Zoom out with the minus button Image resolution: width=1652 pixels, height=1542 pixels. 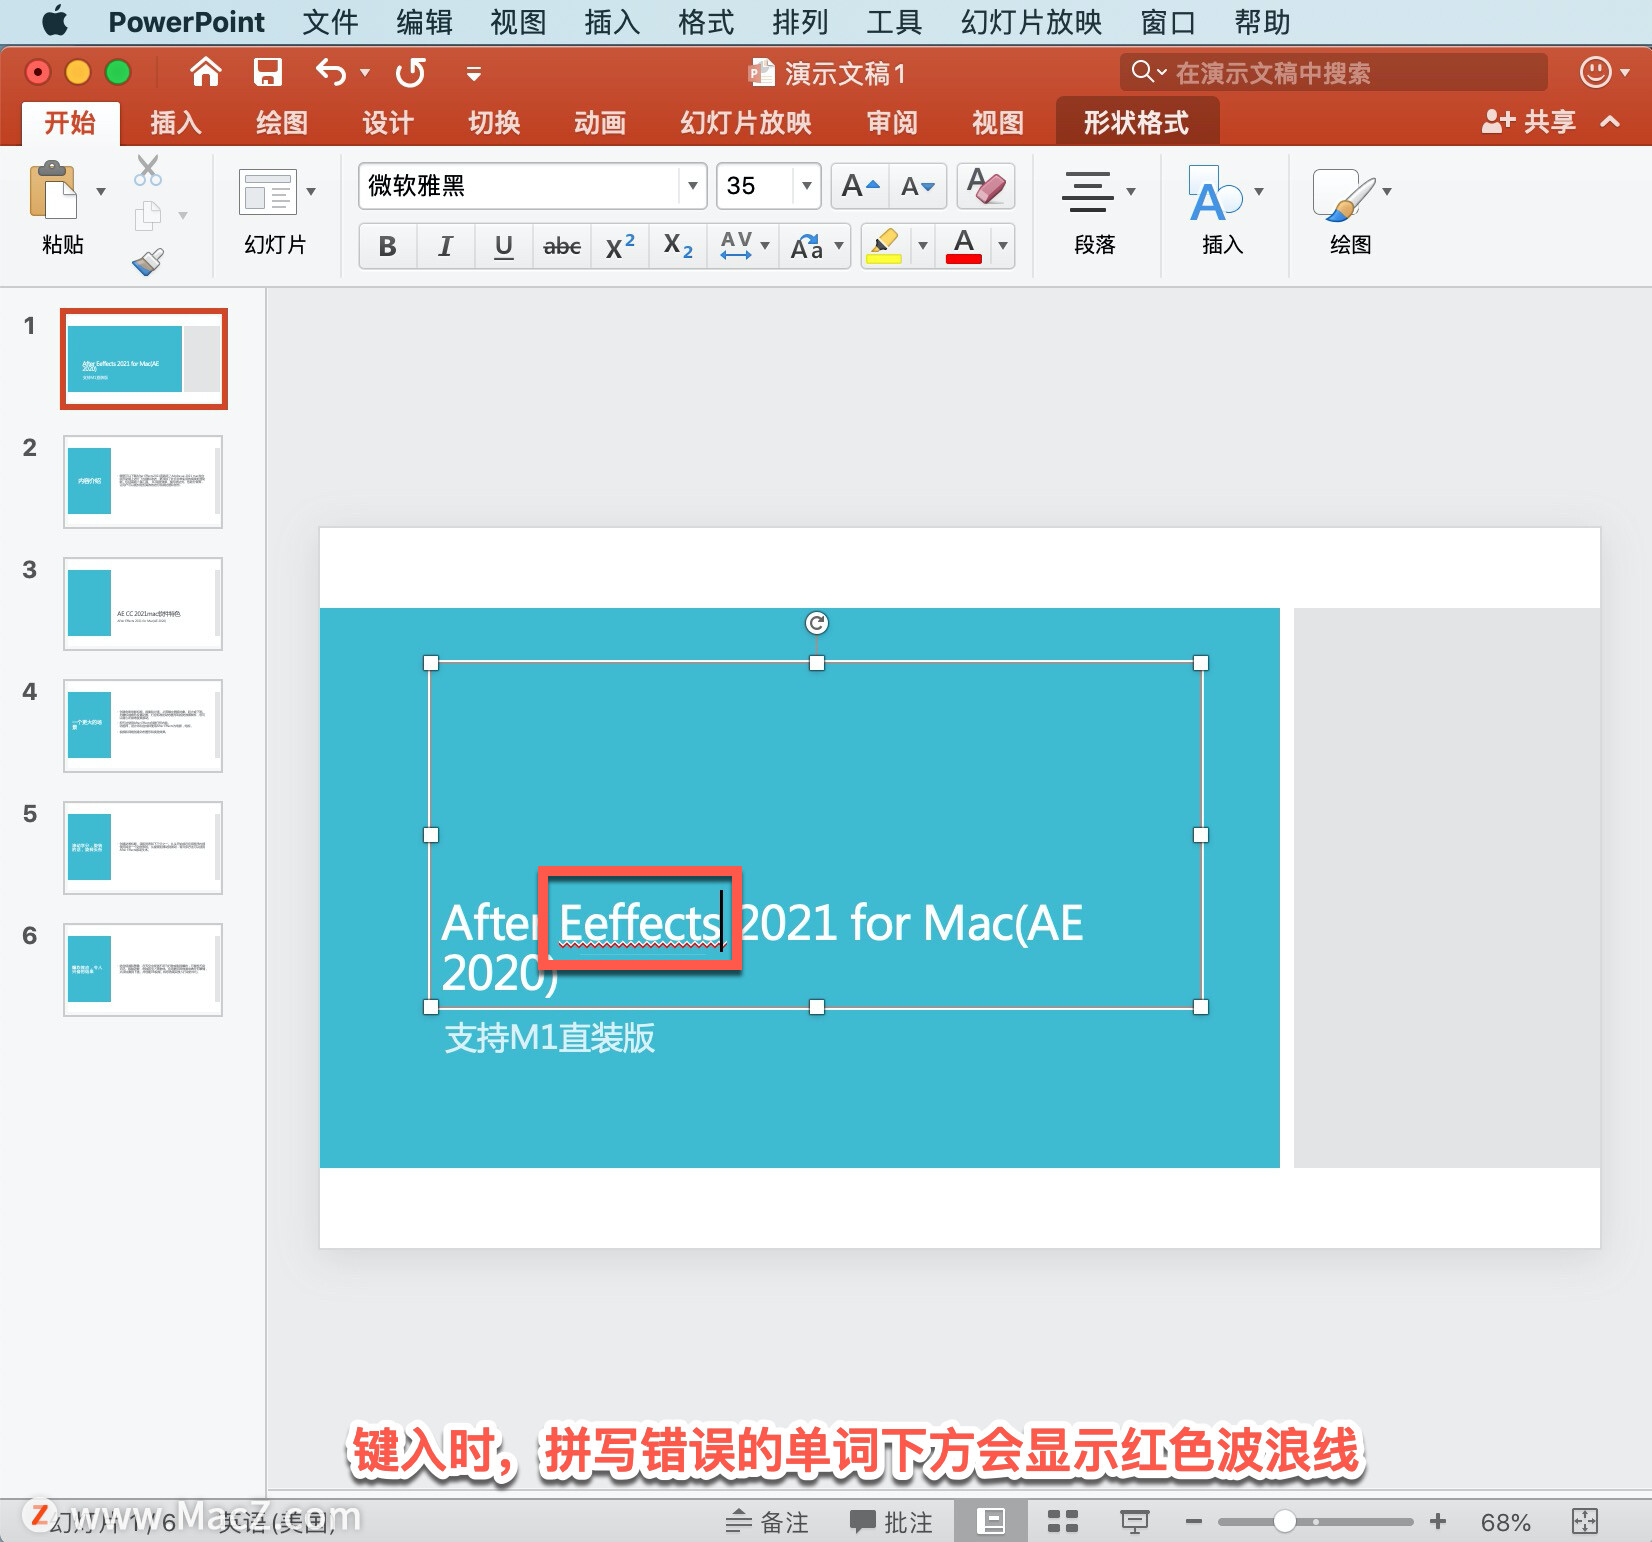point(1193,1522)
